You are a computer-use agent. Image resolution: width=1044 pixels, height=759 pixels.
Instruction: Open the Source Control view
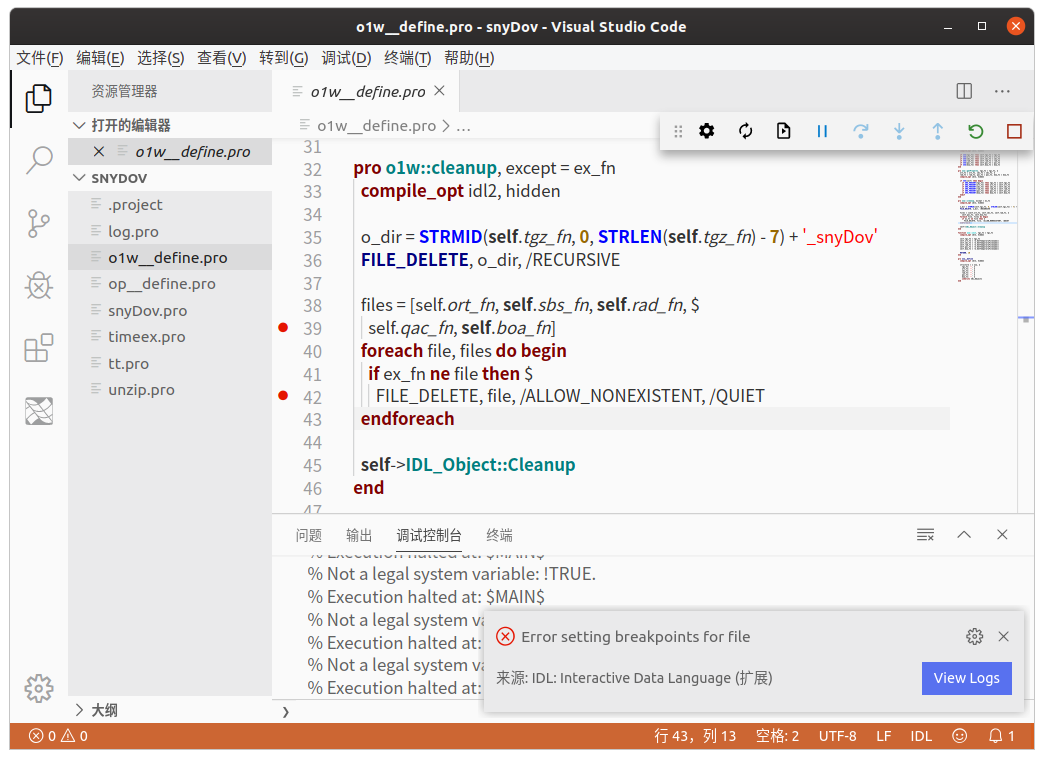(x=39, y=223)
